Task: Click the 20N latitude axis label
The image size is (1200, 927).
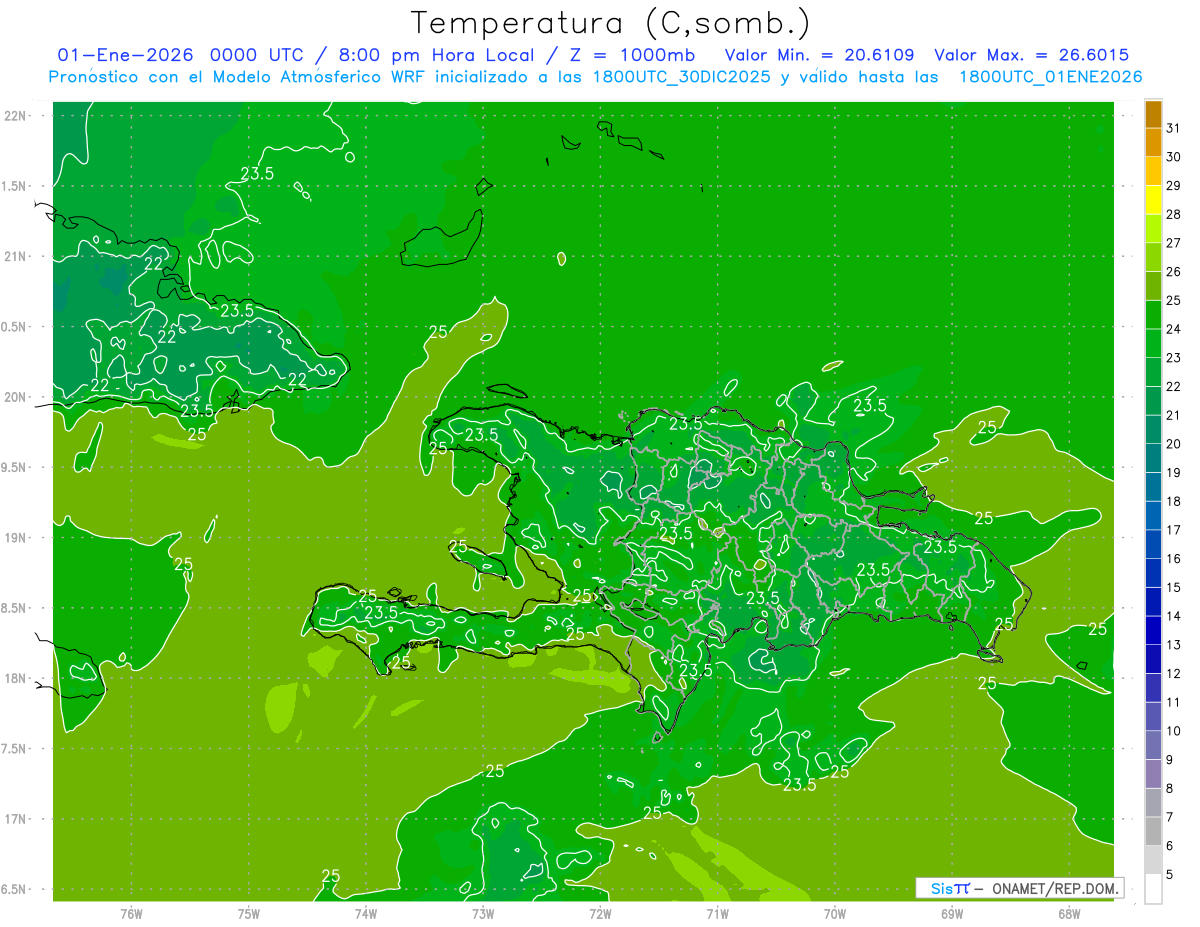Action: pyautogui.click(x=16, y=397)
